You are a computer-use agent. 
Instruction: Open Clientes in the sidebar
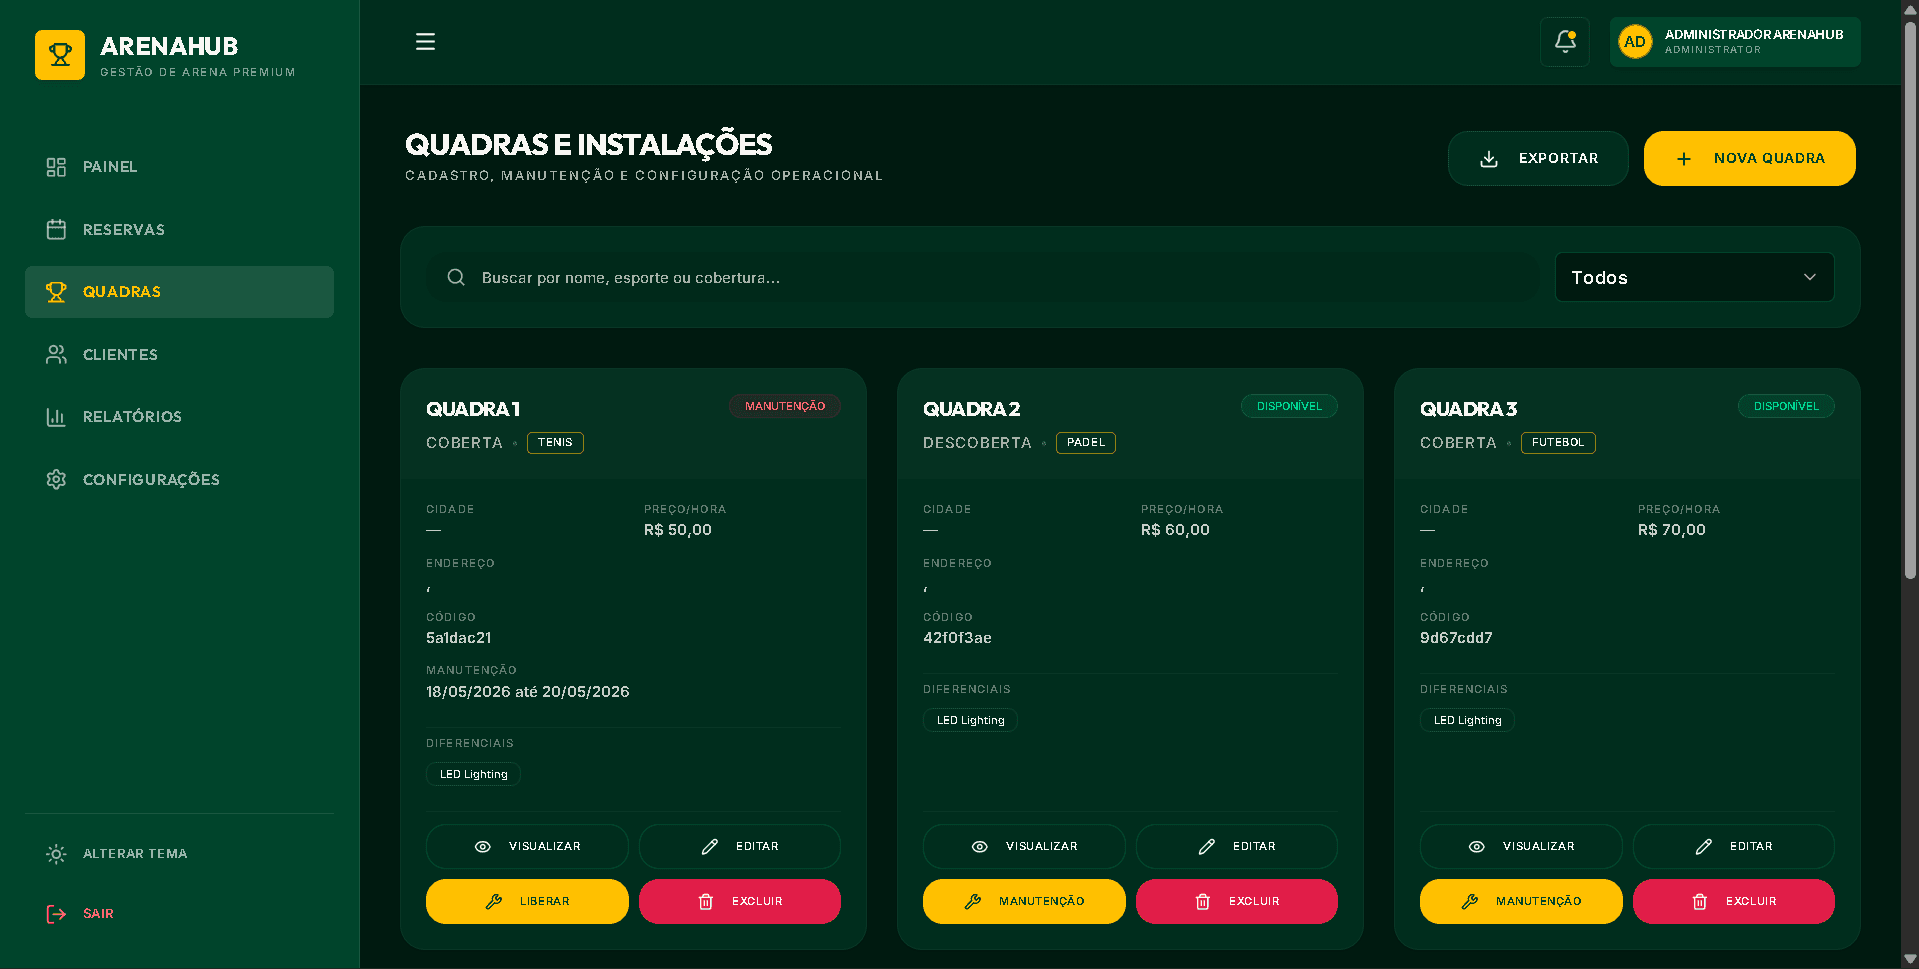click(x=180, y=355)
